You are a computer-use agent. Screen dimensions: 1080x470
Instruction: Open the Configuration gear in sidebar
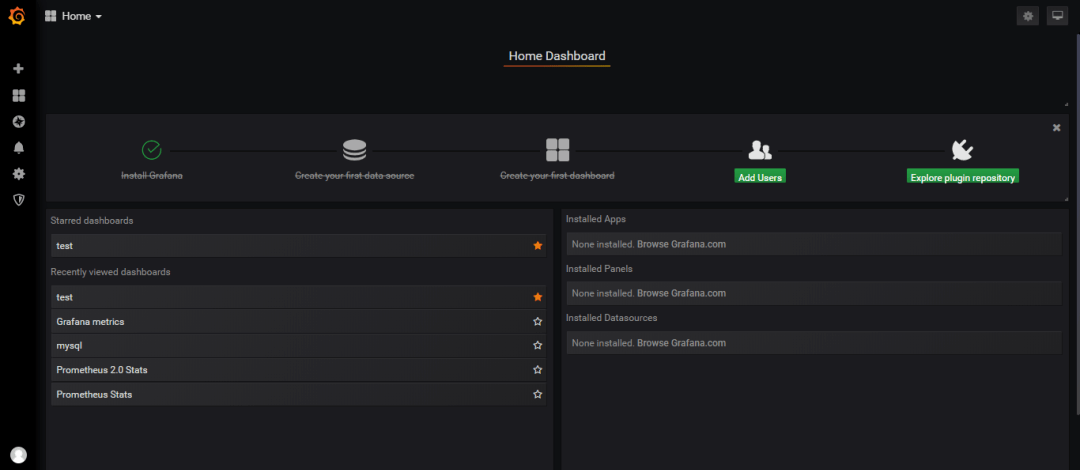(x=19, y=174)
